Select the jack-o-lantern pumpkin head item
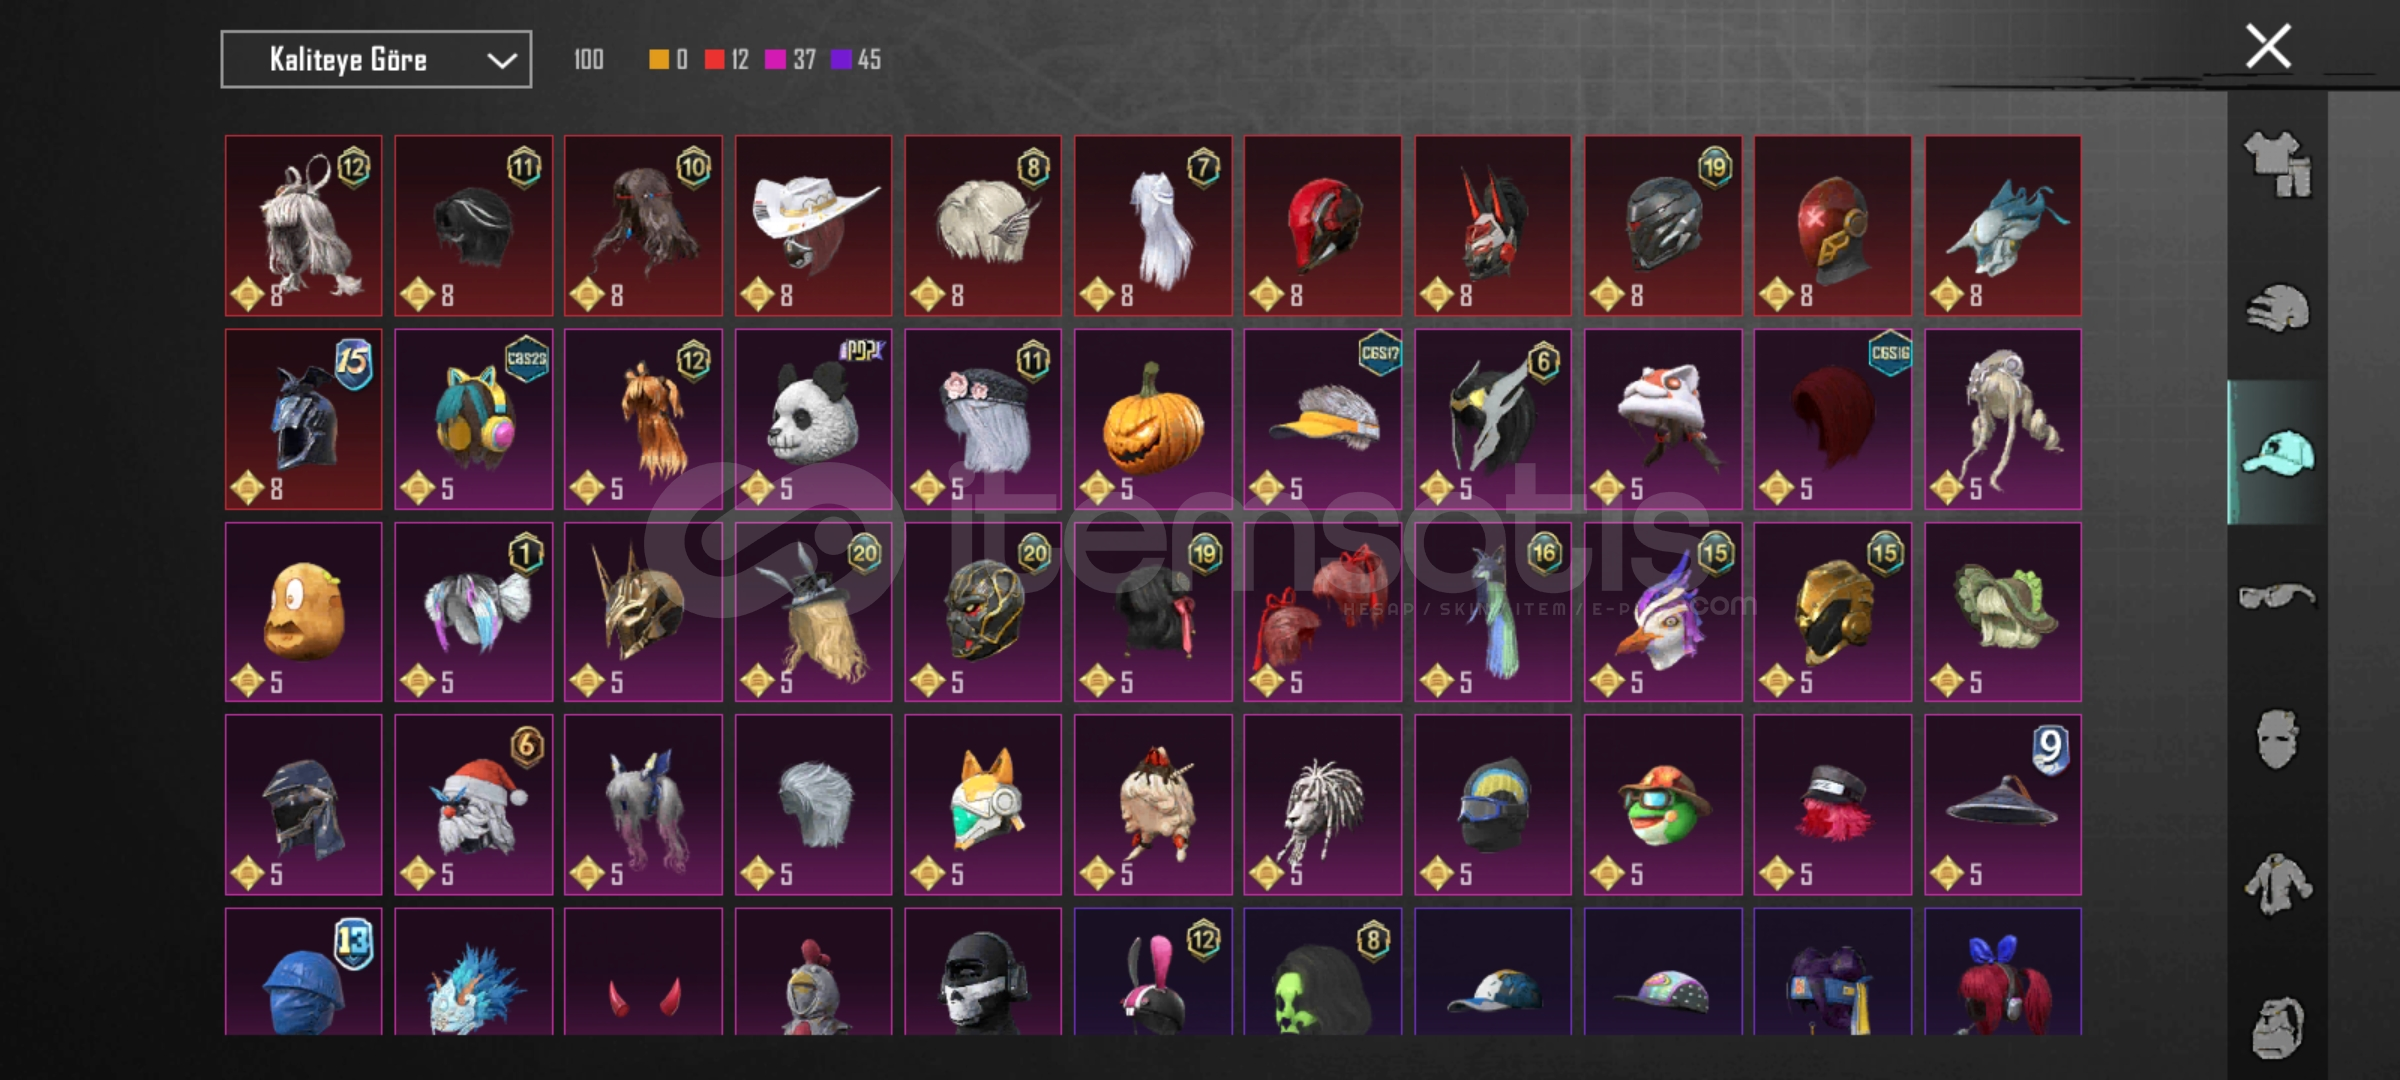The image size is (2400, 1080). tap(1153, 419)
